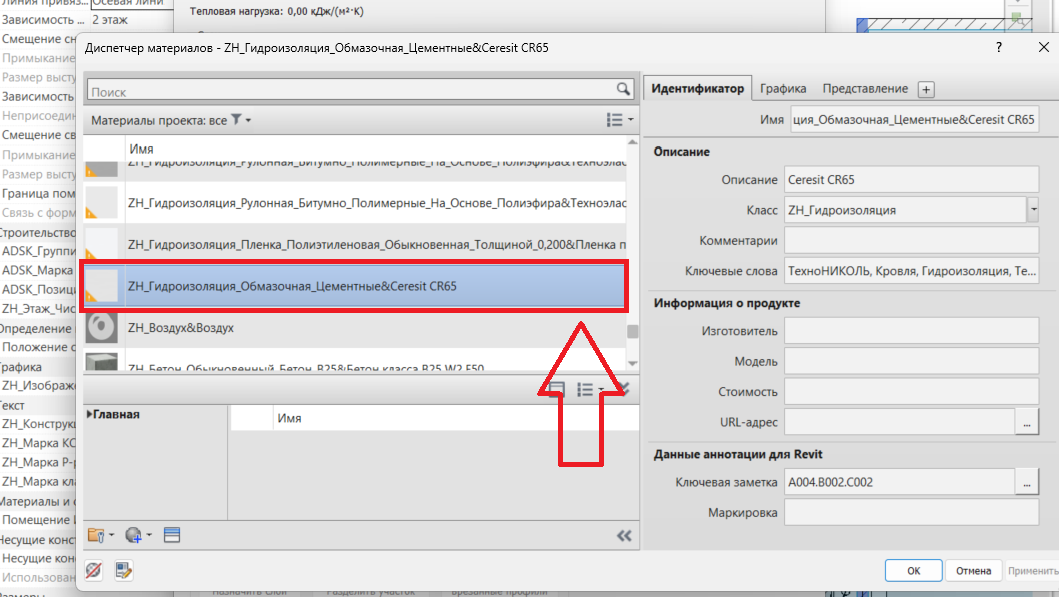Click the material editor pencil icon
Viewport: 1059px width, 597px height.
click(124, 571)
